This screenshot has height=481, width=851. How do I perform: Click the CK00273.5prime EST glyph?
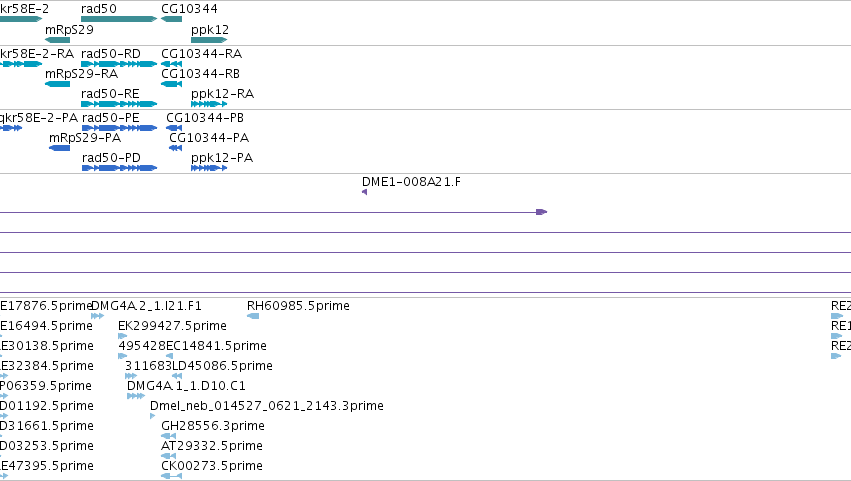tap(172, 476)
